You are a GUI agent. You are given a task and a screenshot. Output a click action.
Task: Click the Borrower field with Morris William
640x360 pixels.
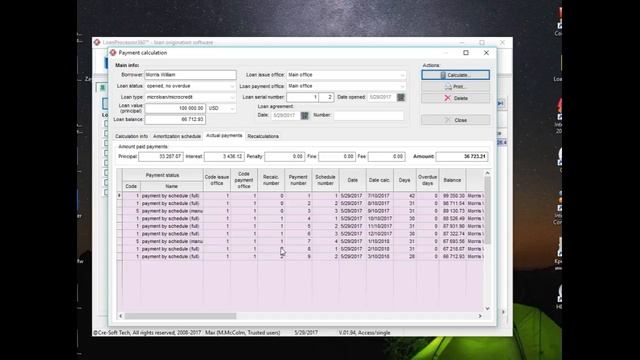pos(190,75)
